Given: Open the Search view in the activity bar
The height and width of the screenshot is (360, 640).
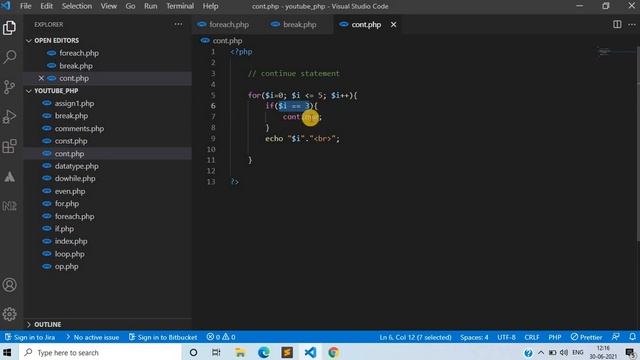Looking at the screenshot, I should [x=9, y=57].
